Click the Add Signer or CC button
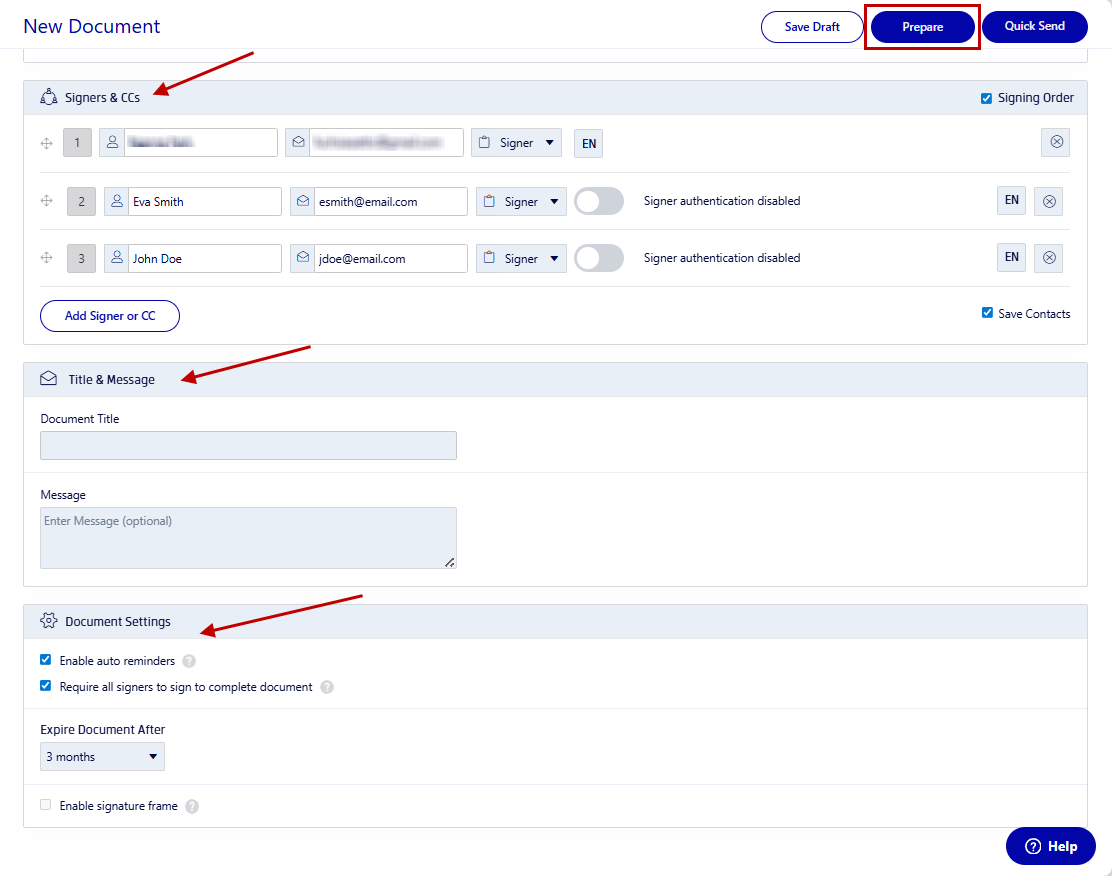This screenshot has width=1112, height=876. pyautogui.click(x=109, y=315)
